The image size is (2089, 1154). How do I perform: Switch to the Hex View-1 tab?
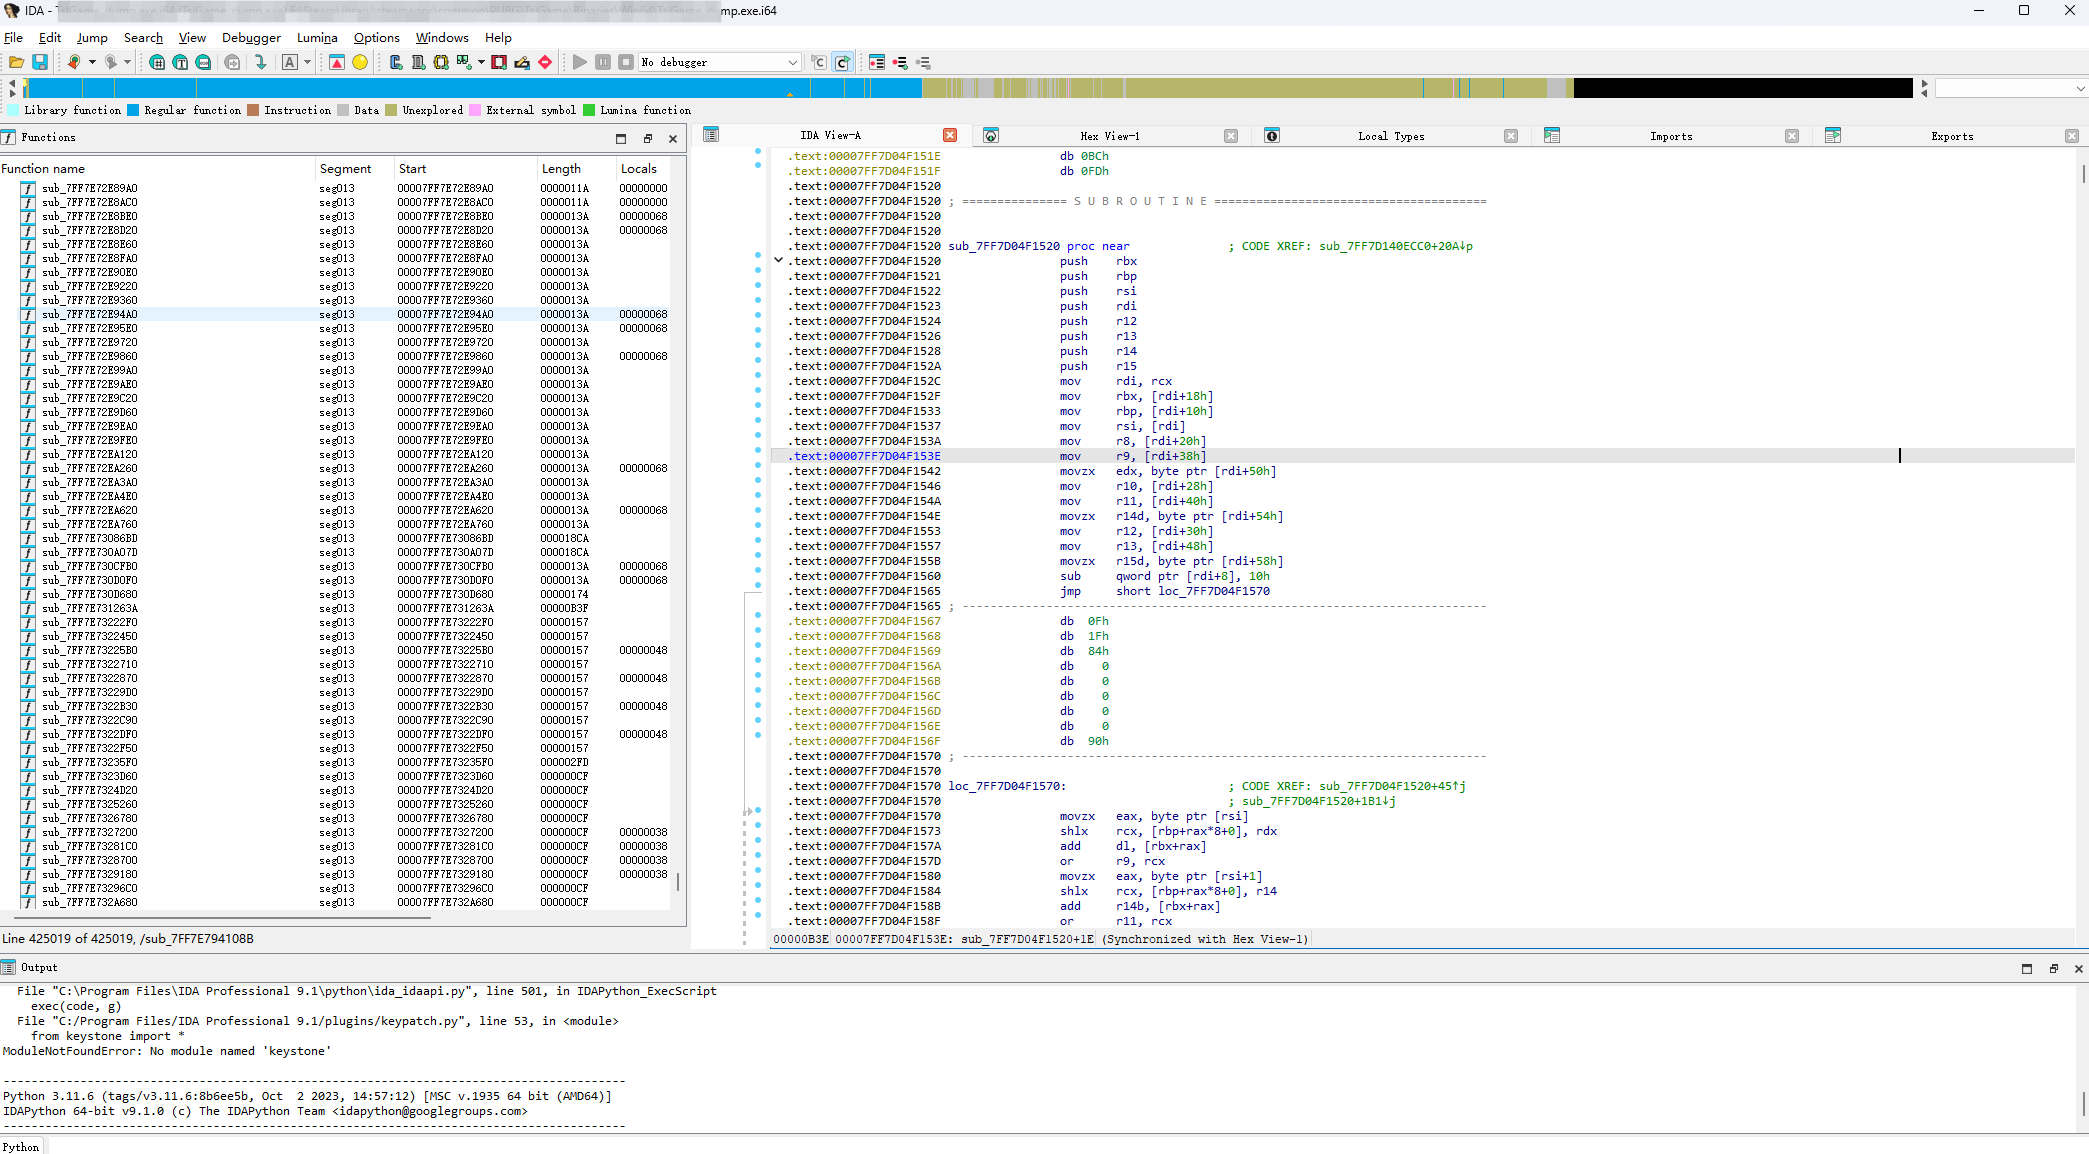(x=1109, y=136)
